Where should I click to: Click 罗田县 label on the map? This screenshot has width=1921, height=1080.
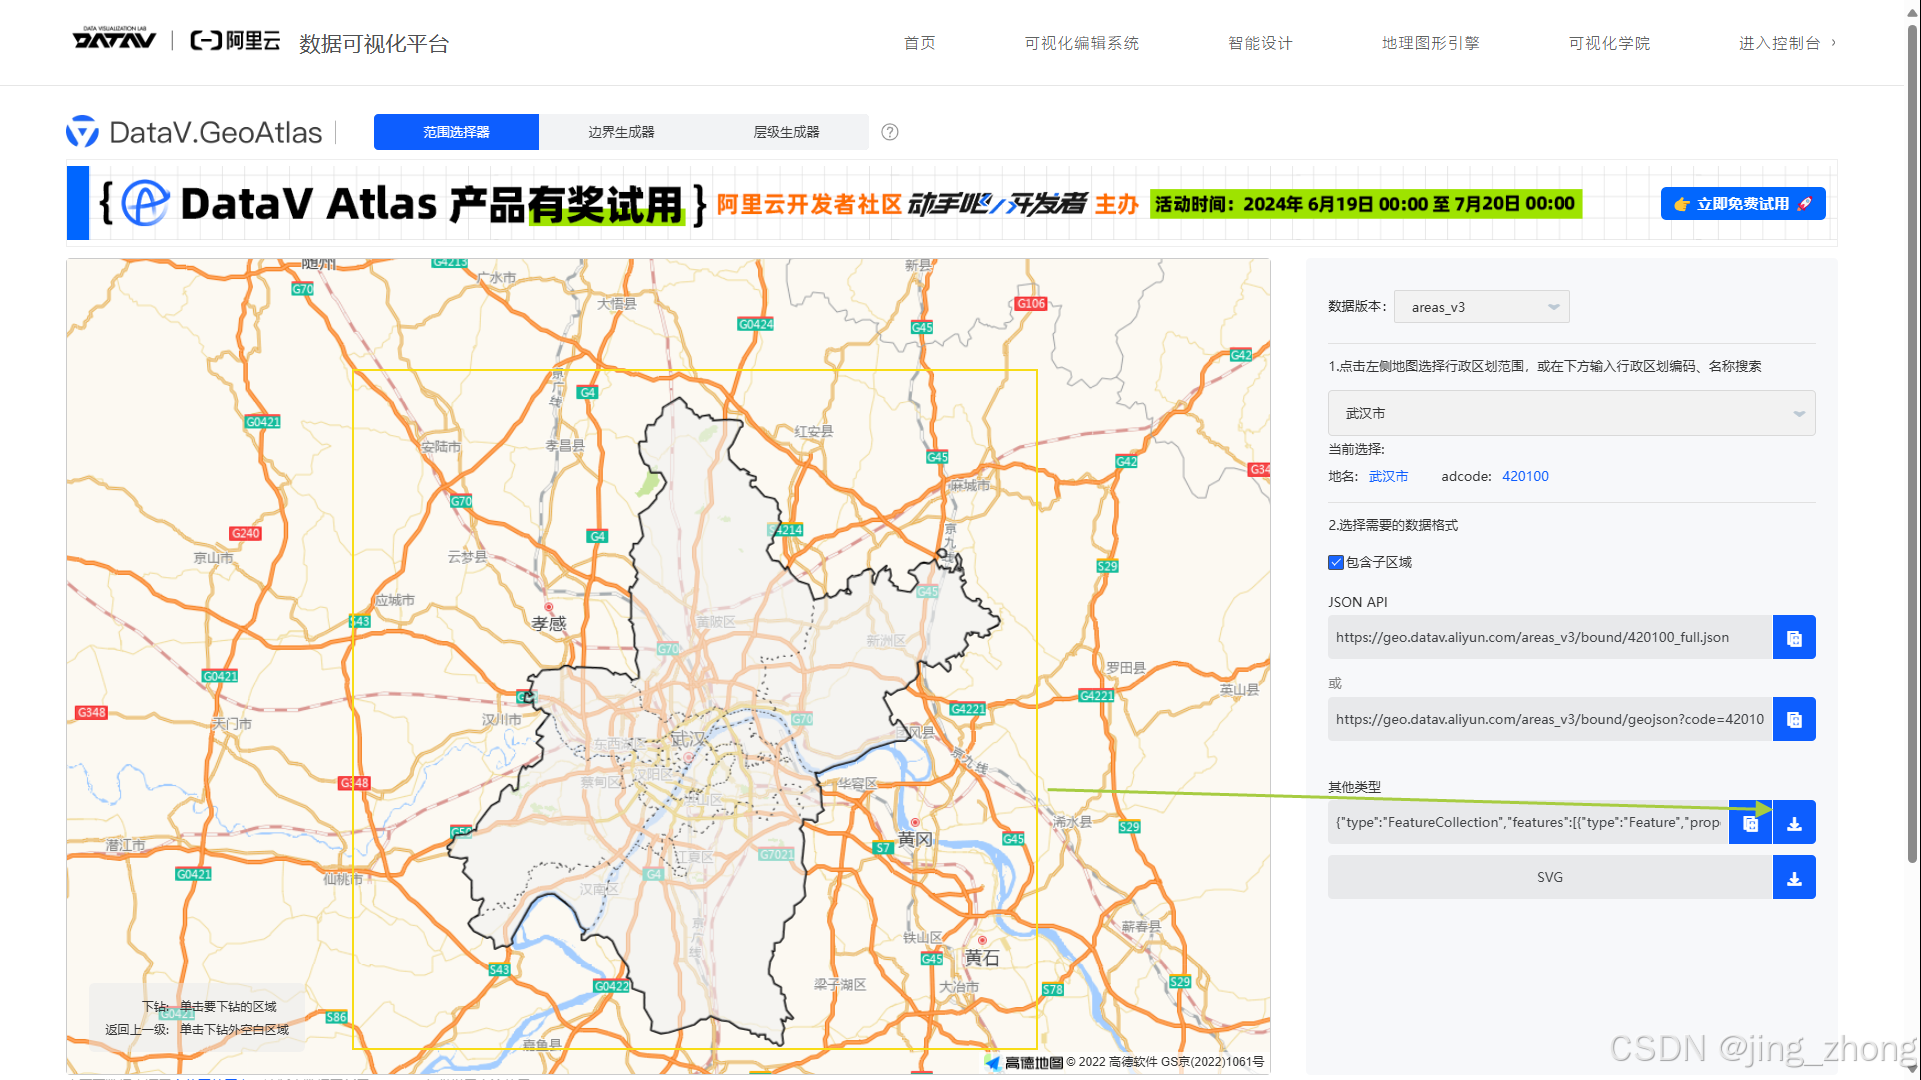[x=1126, y=668]
